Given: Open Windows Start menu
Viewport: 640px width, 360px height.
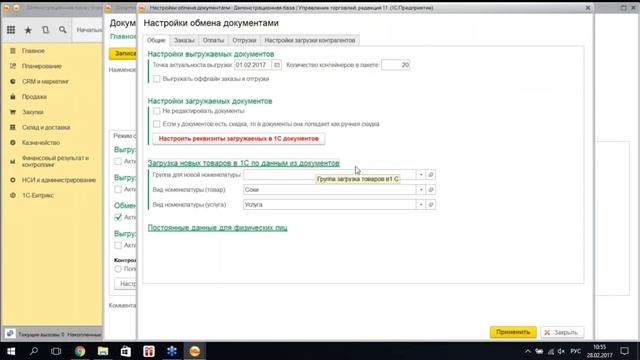Looking at the screenshot, I should [11, 351].
